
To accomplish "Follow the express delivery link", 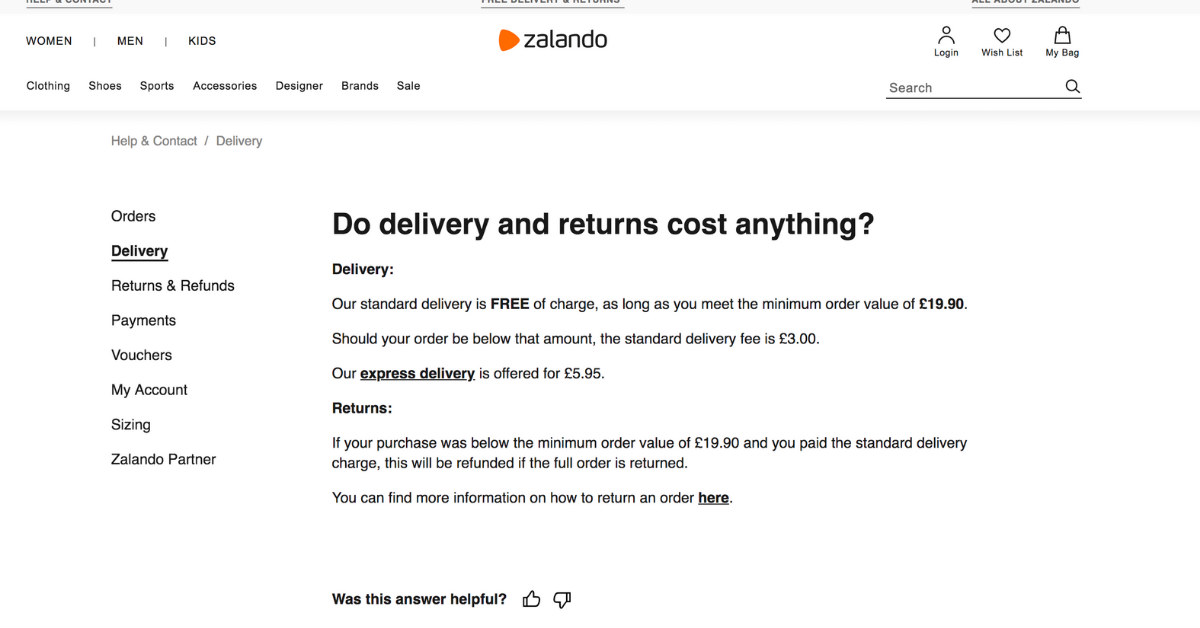I will (x=417, y=373).
